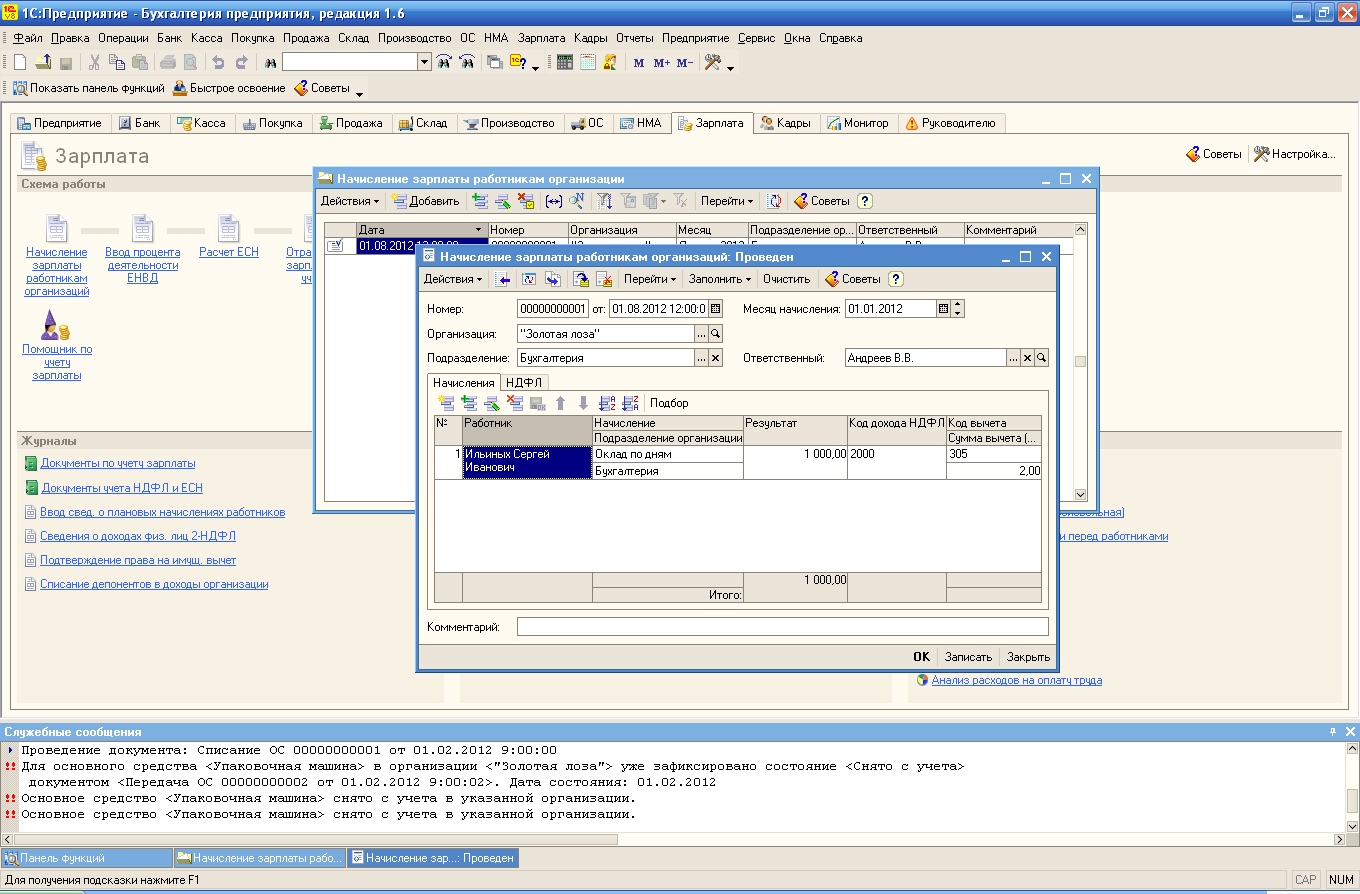Click the 1C help question icon in main toolbar

click(x=518, y=62)
